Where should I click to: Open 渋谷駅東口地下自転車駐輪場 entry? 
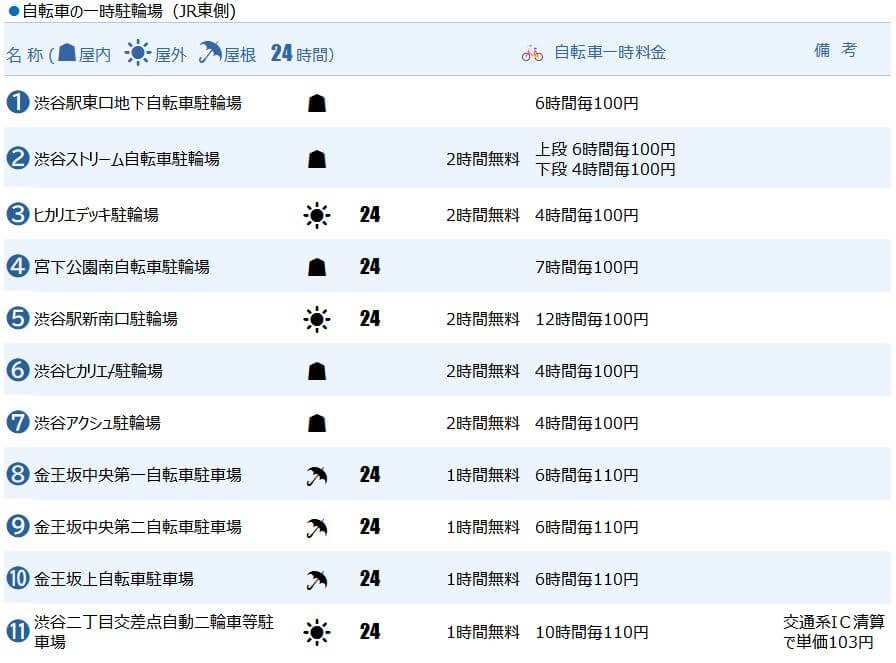pyautogui.click(x=137, y=103)
